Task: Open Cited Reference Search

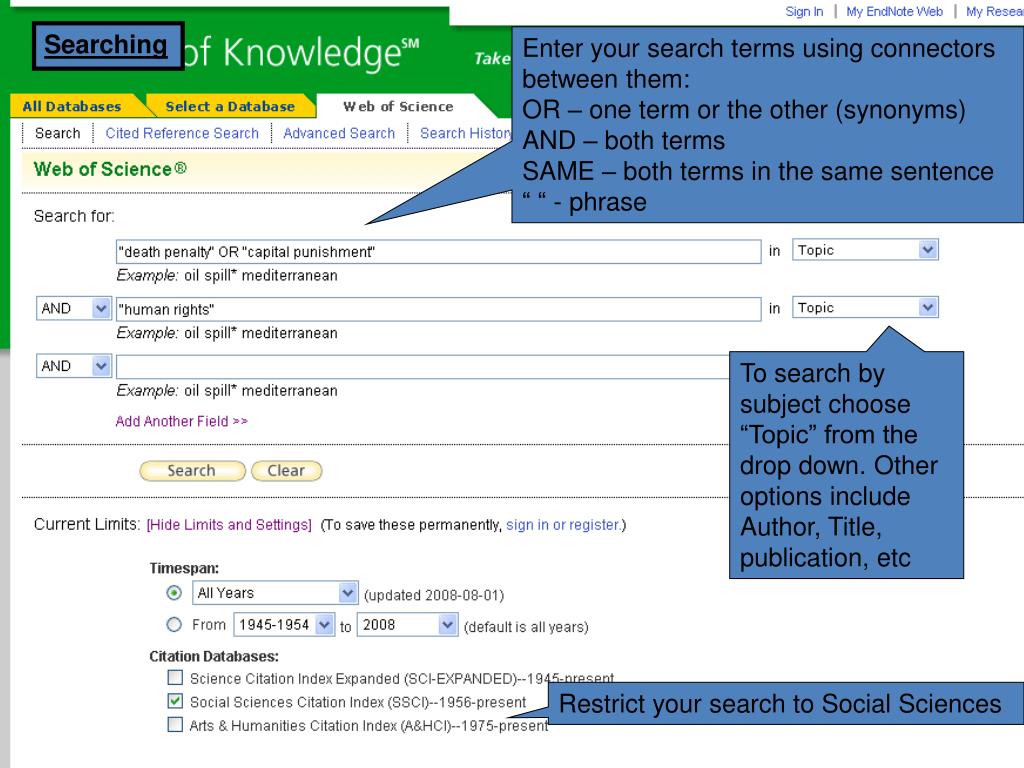Action: coord(182,133)
